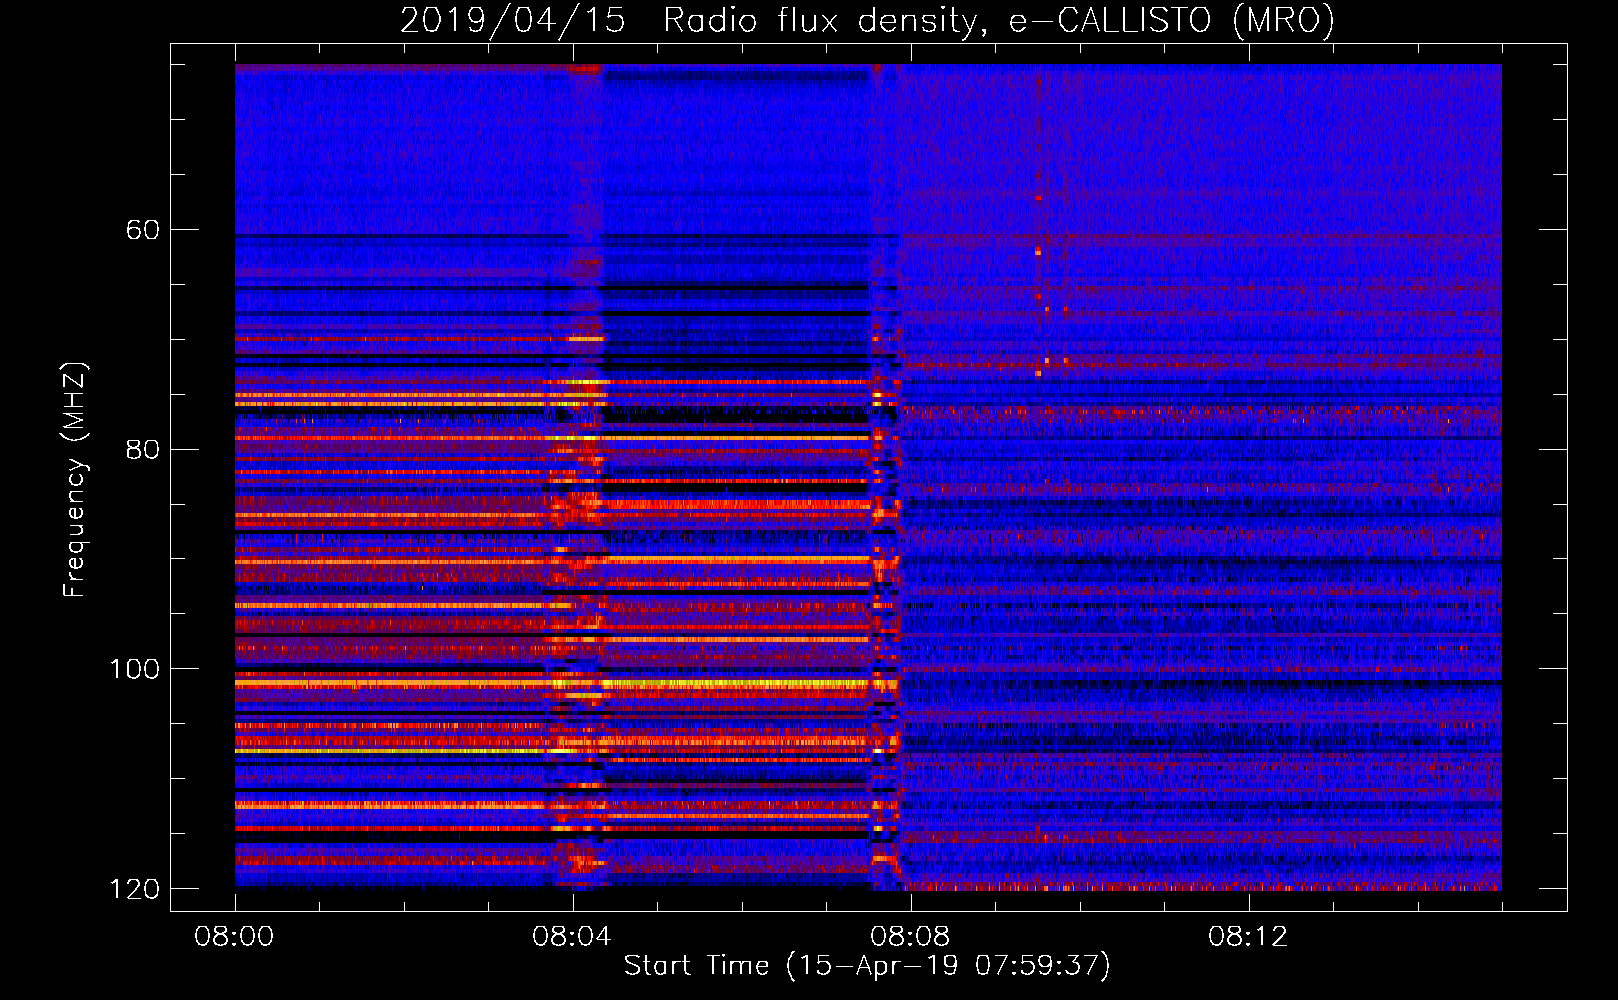
Task: Click the 100 frequency tick label
Action: point(134,669)
